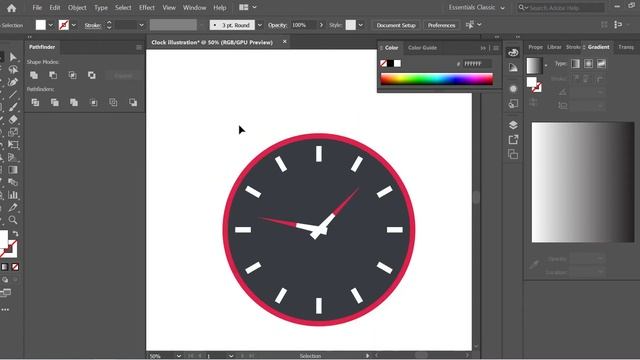The width and height of the screenshot is (640, 360).
Task: Open the Arrange Documents dropdown
Action: [x=248, y=7]
